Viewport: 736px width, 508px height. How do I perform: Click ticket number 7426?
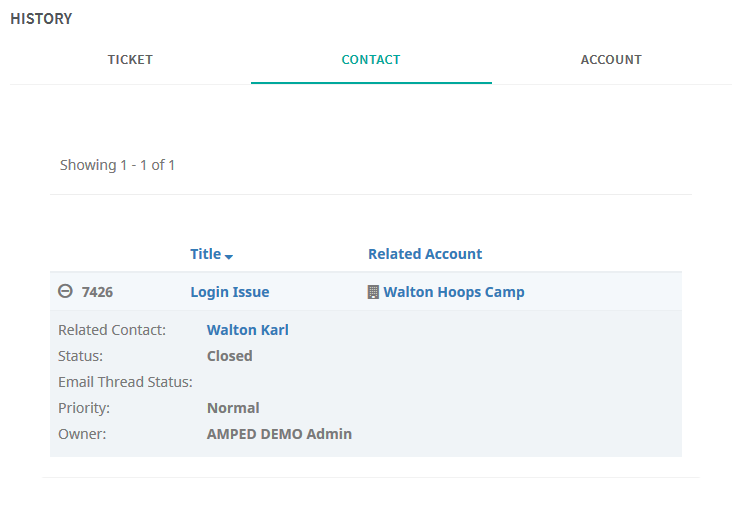pyautogui.click(x=97, y=292)
